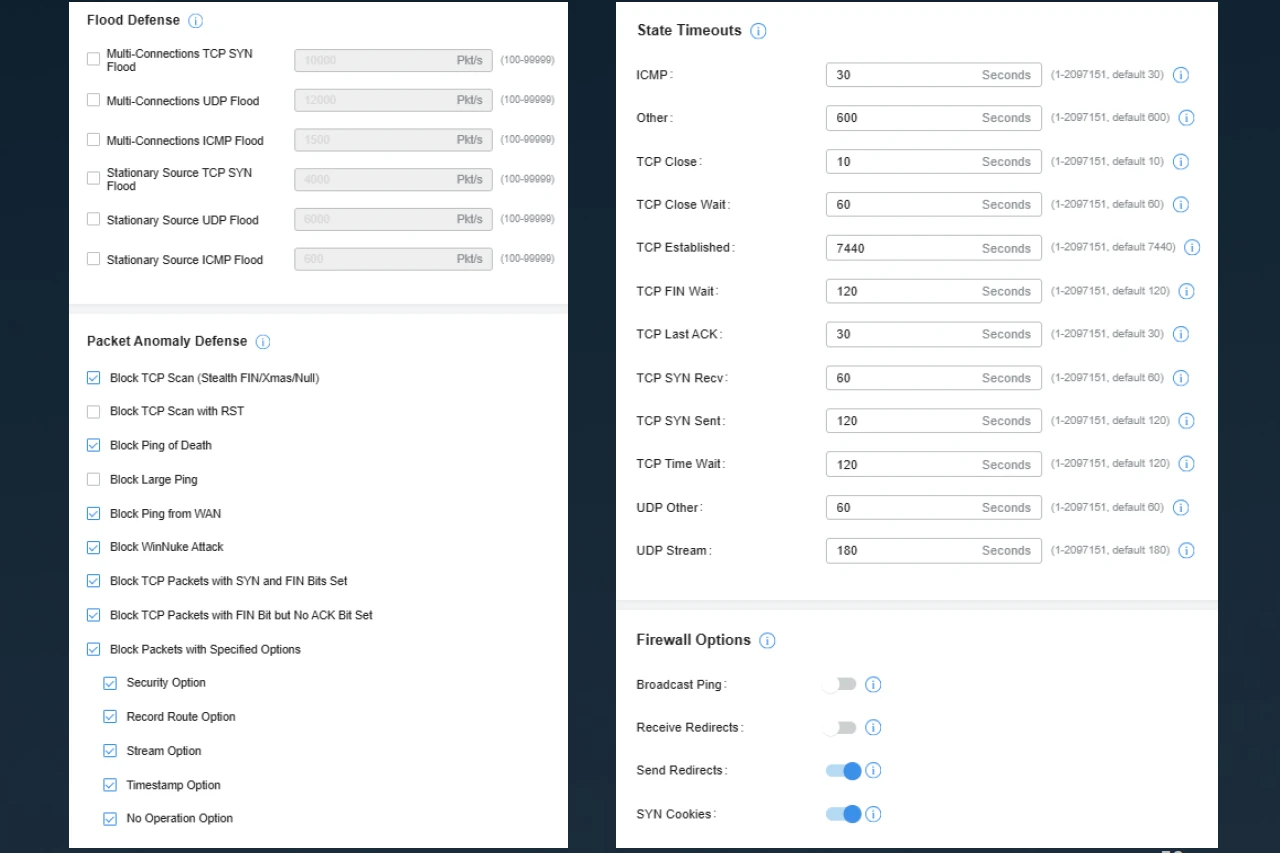Viewport: 1280px width, 853px height.
Task: Turn on the Broadcast Ping toggle
Action: (x=840, y=685)
